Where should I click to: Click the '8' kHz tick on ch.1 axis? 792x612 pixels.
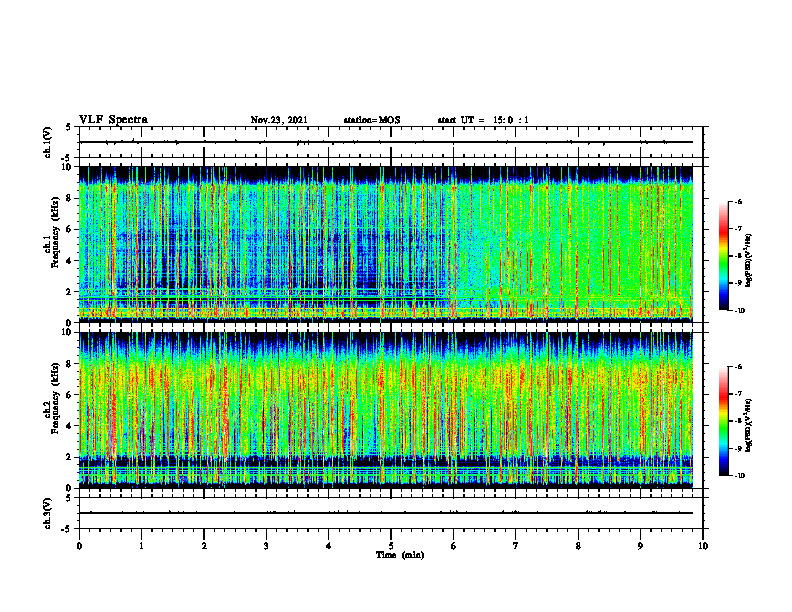coord(70,198)
